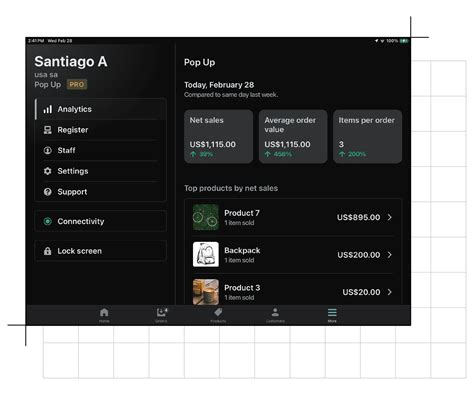Viewport: 474px width, 395px height.
Task: Open the Average order value card
Action: [293, 136]
